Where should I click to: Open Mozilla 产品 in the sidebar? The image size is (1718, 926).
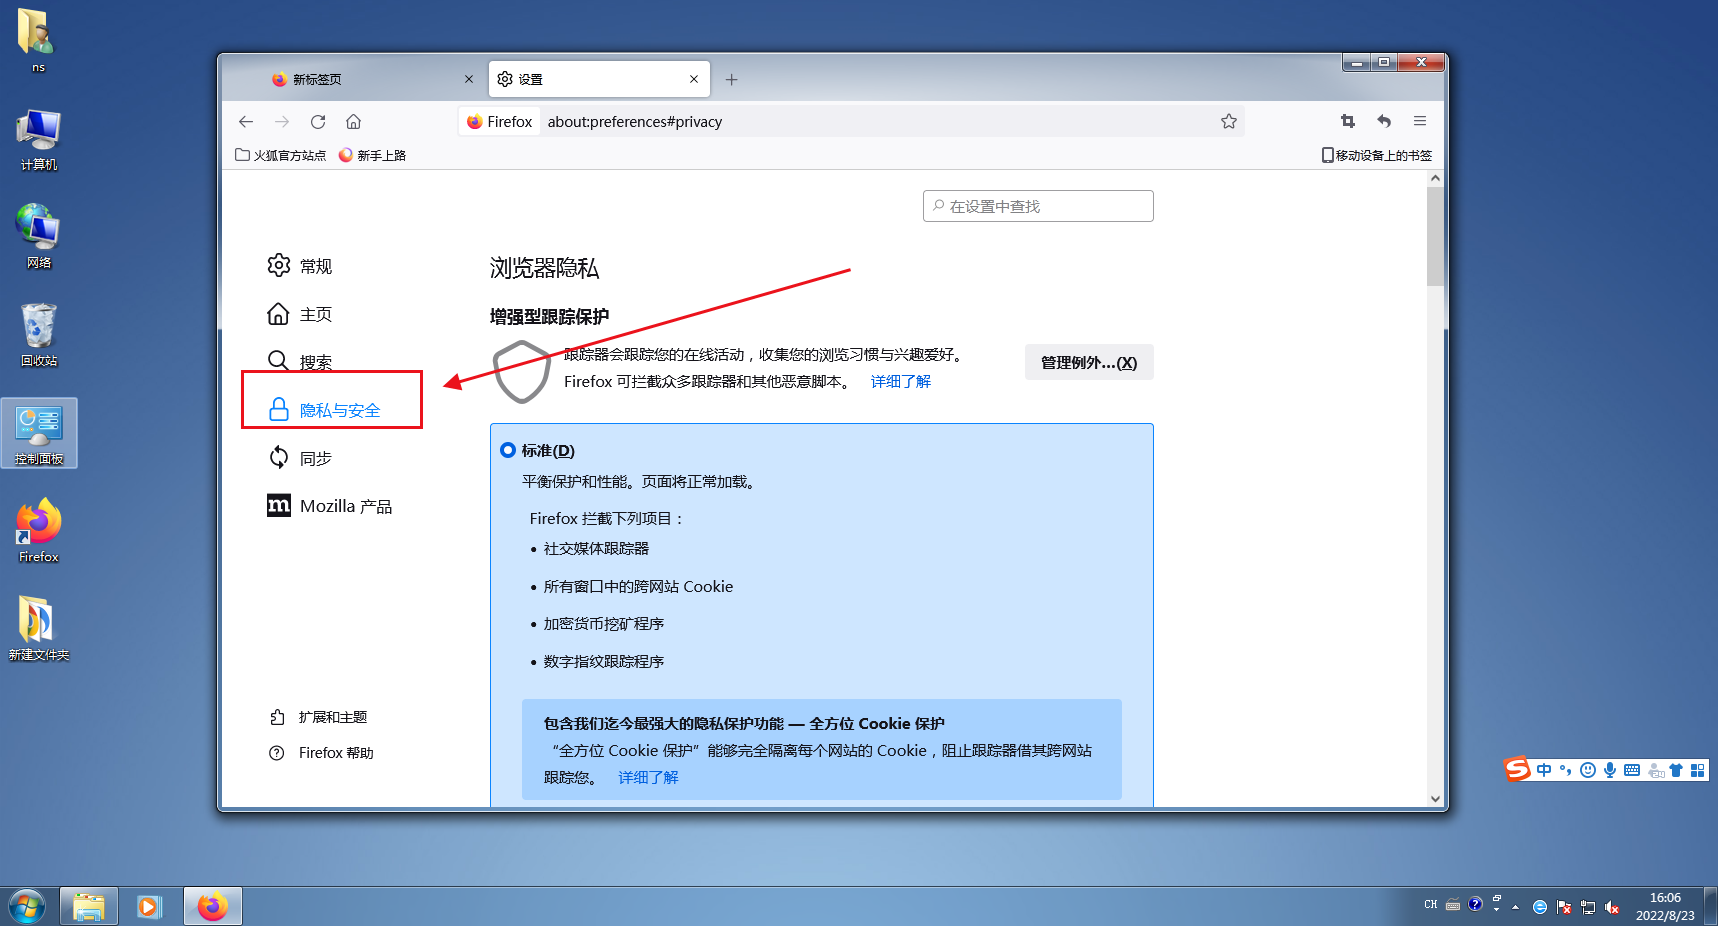point(330,506)
